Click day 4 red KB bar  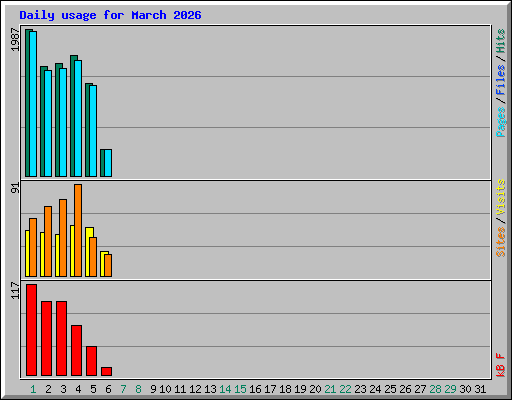(76, 350)
